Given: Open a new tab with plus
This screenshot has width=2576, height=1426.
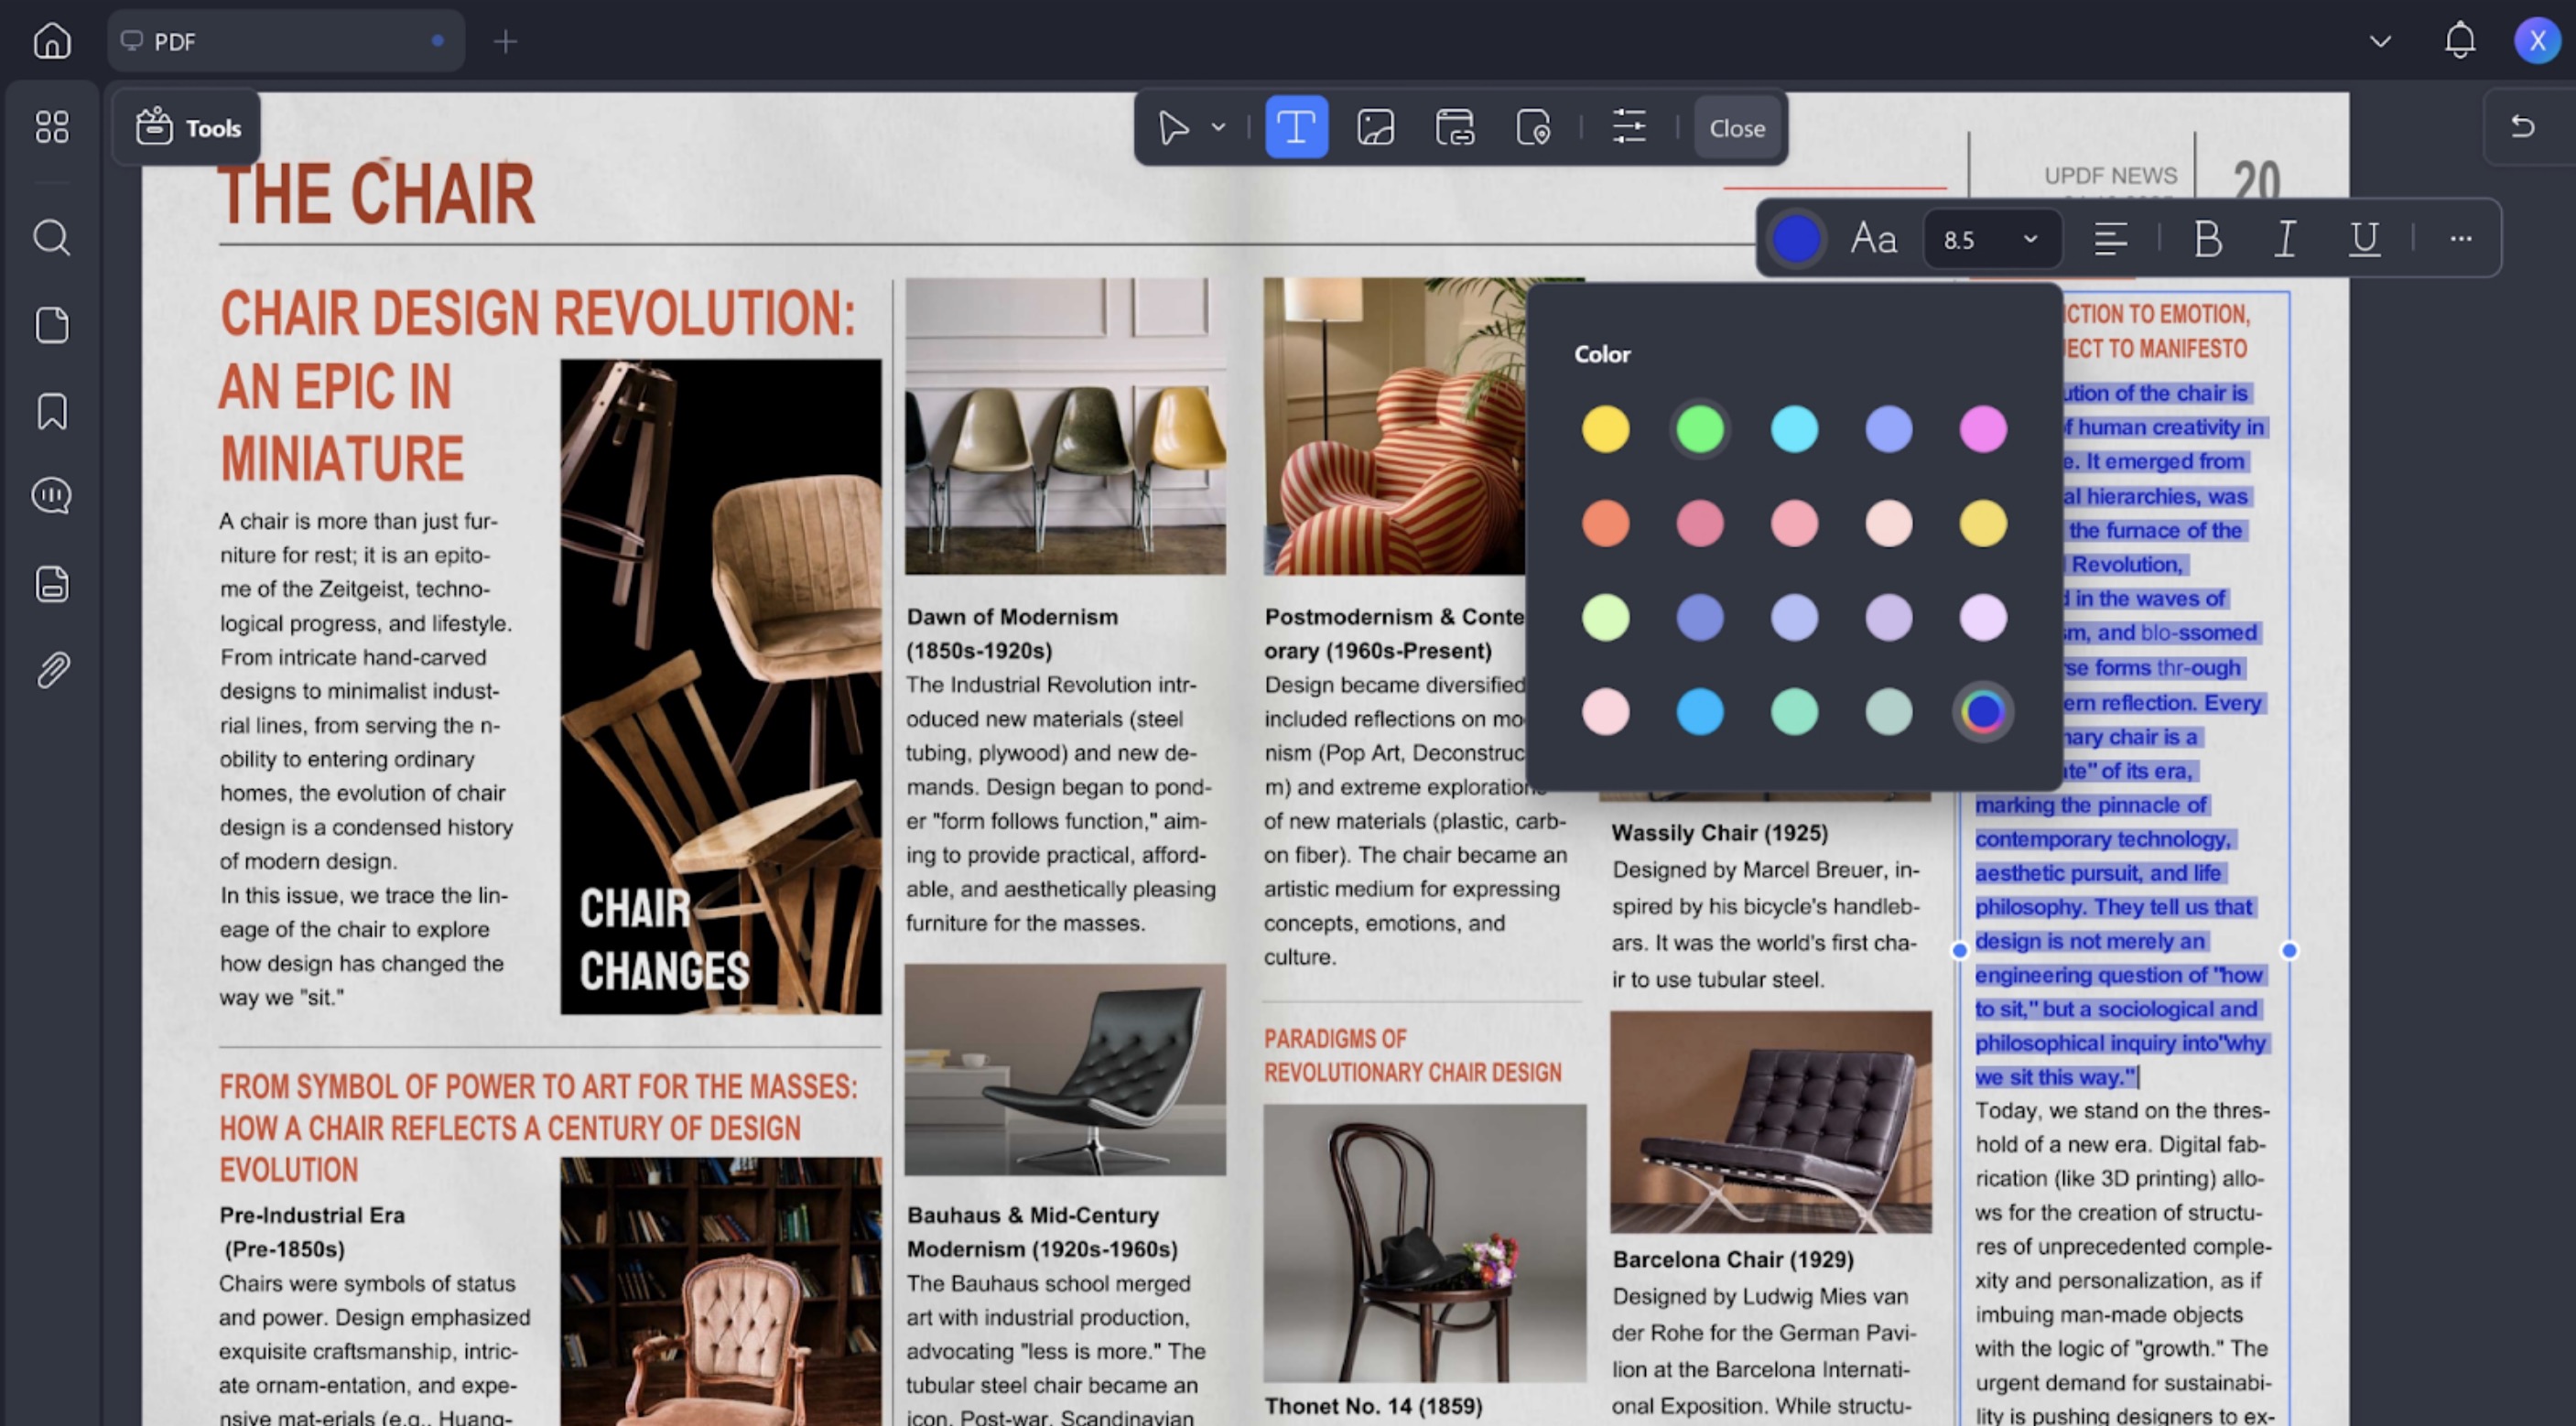Looking at the screenshot, I should tap(505, 41).
